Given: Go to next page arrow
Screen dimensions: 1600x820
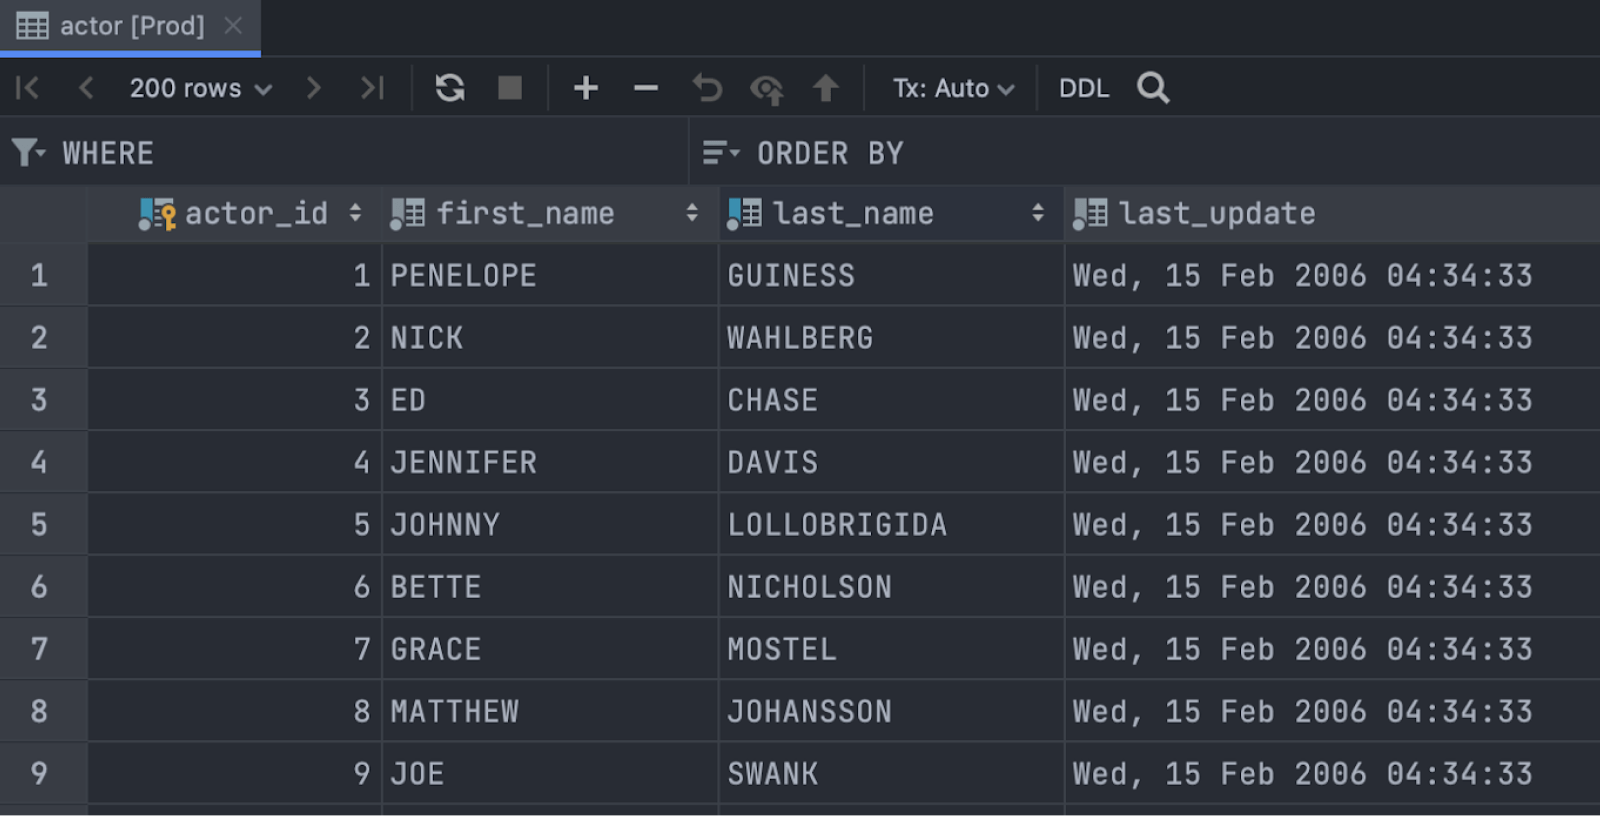Looking at the screenshot, I should pyautogui.click(x=314, y=88).
